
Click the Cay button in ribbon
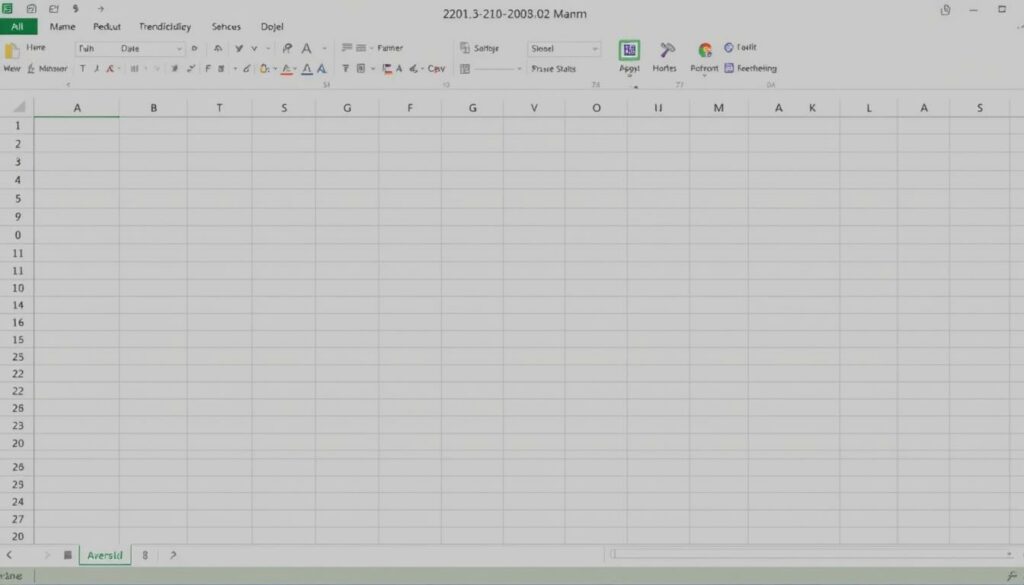pyautogui.click(x=436, y=69)
